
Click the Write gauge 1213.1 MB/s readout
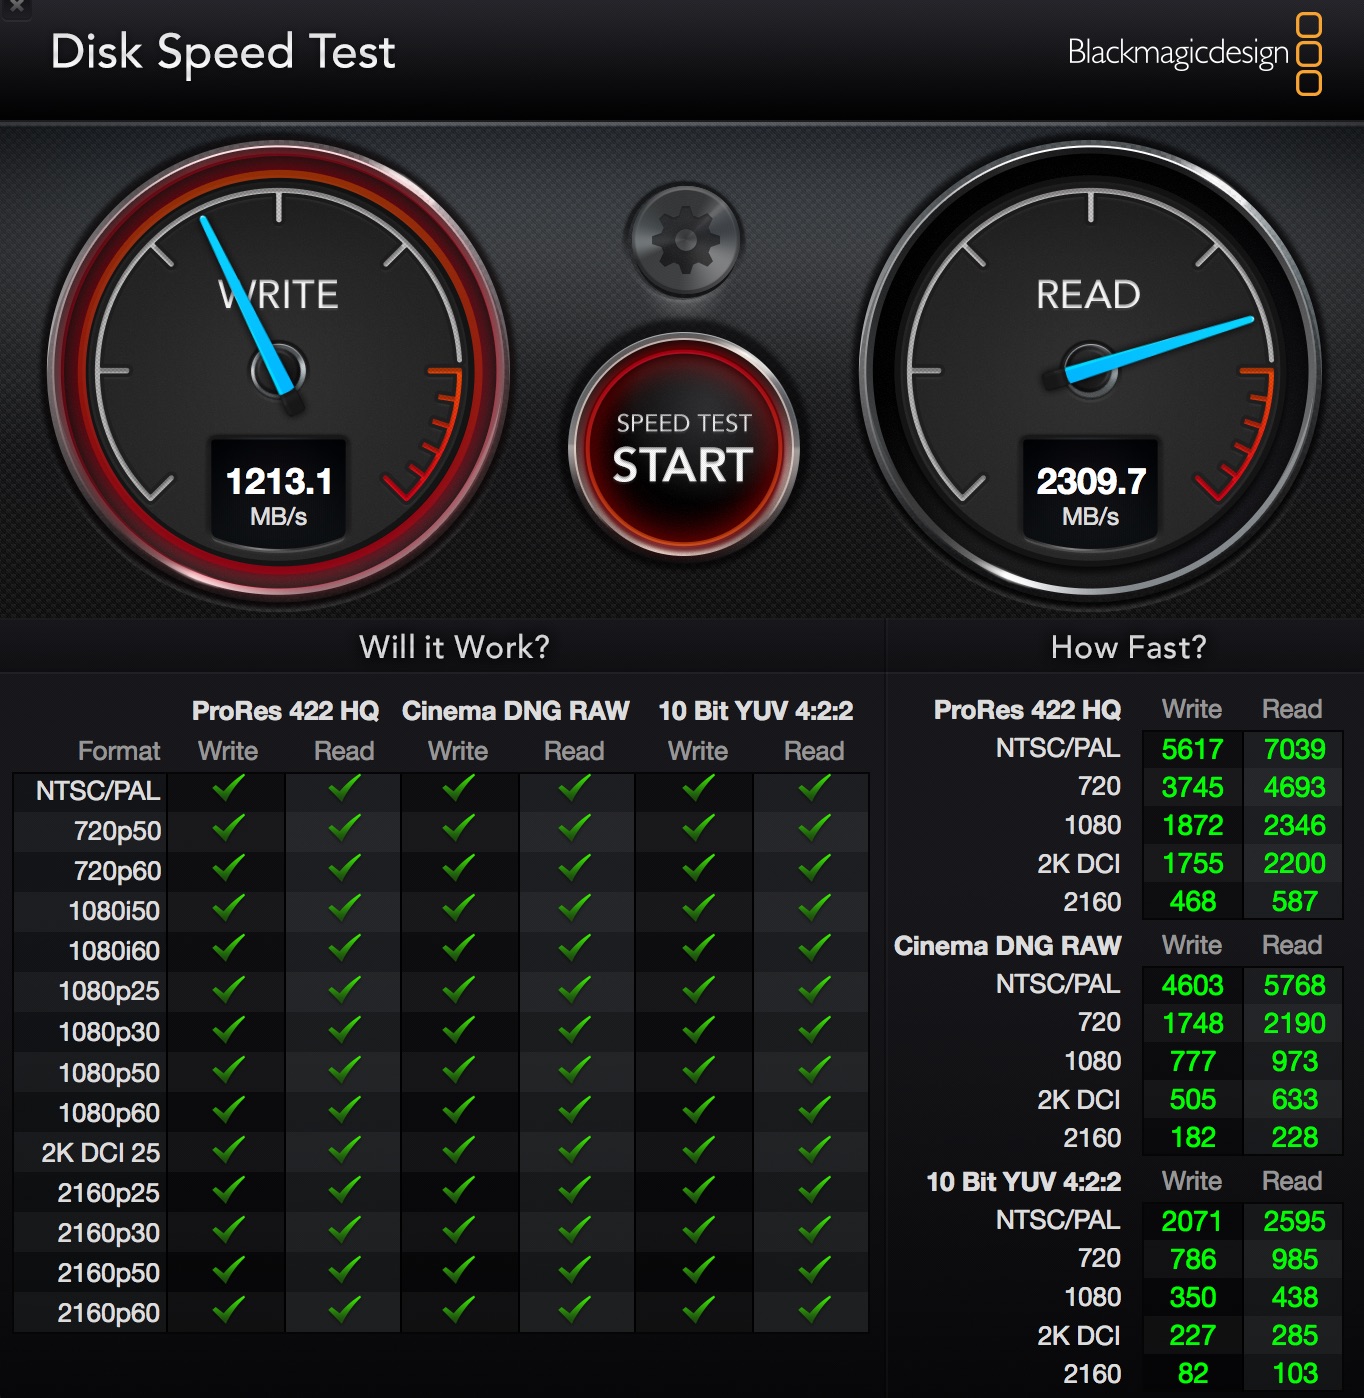click(x=278, y=494)
